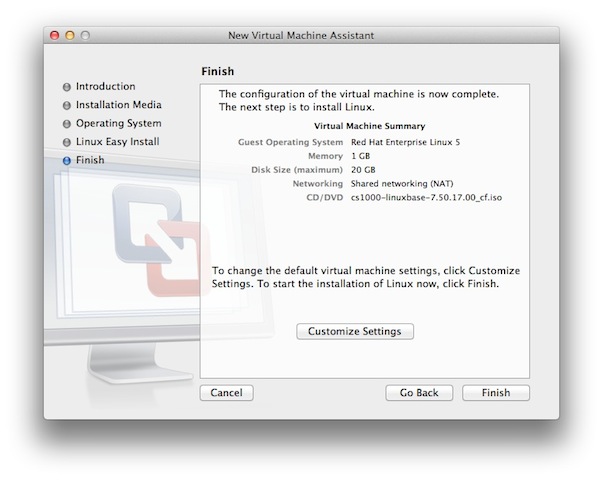The image size is (603, 480).
Task: Click the Shared networking (NAT) value
Action: tap(402, 184)
